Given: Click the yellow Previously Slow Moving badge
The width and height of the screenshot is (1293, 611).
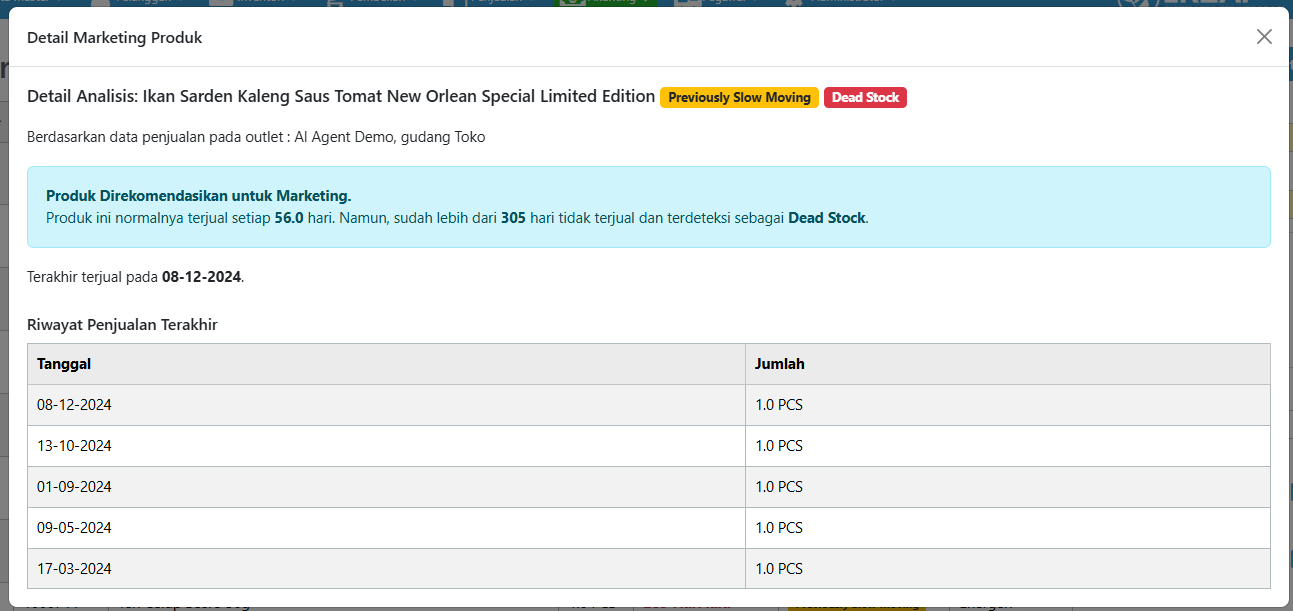Looking at the screenshot, I should pos(739,98).
